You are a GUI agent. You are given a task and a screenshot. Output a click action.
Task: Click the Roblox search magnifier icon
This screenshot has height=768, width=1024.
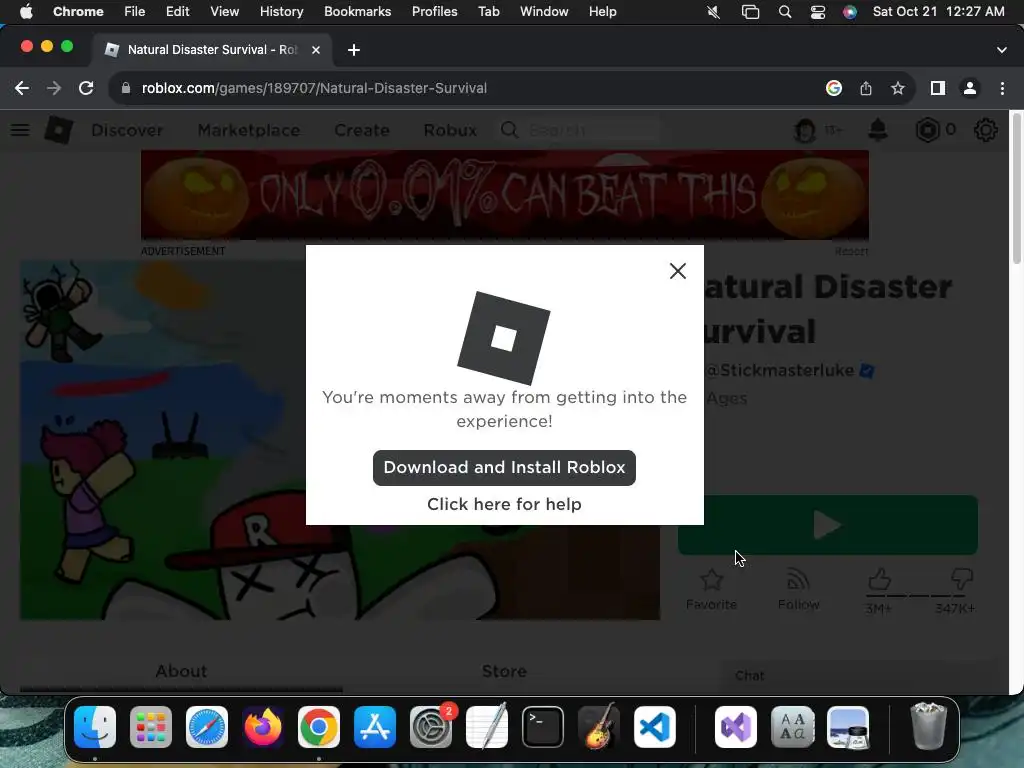click(x=509, y=130)
